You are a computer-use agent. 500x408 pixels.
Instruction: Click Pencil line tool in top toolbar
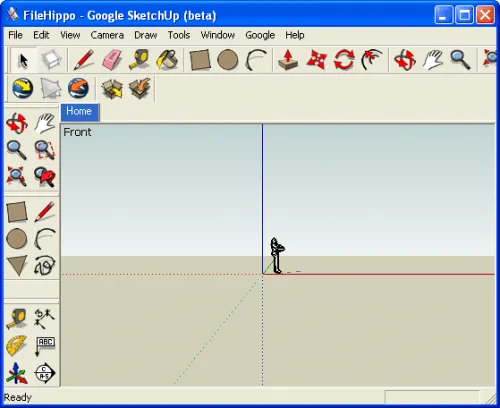(84, 60)
